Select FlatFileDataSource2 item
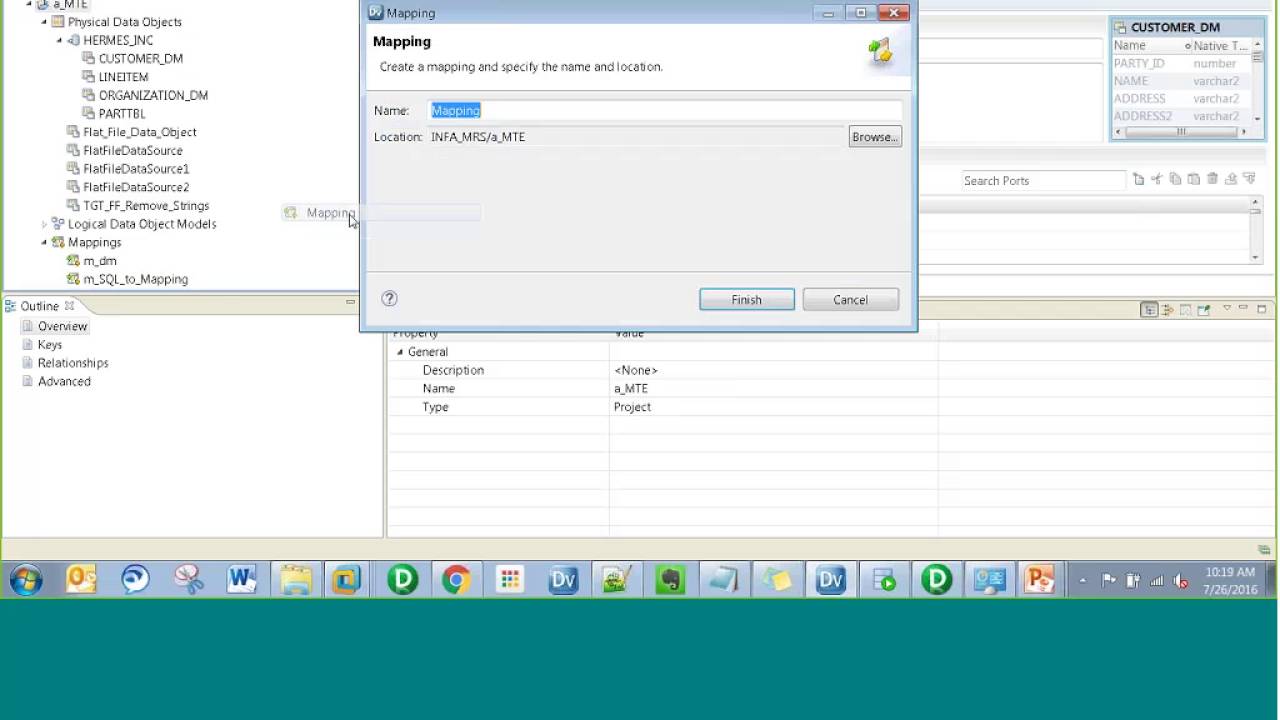Screen dimensions: 1280x720 136,187
